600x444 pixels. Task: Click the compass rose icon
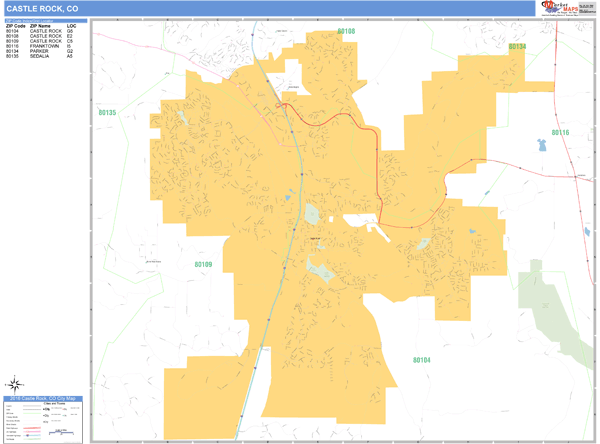tap(16, 384)
